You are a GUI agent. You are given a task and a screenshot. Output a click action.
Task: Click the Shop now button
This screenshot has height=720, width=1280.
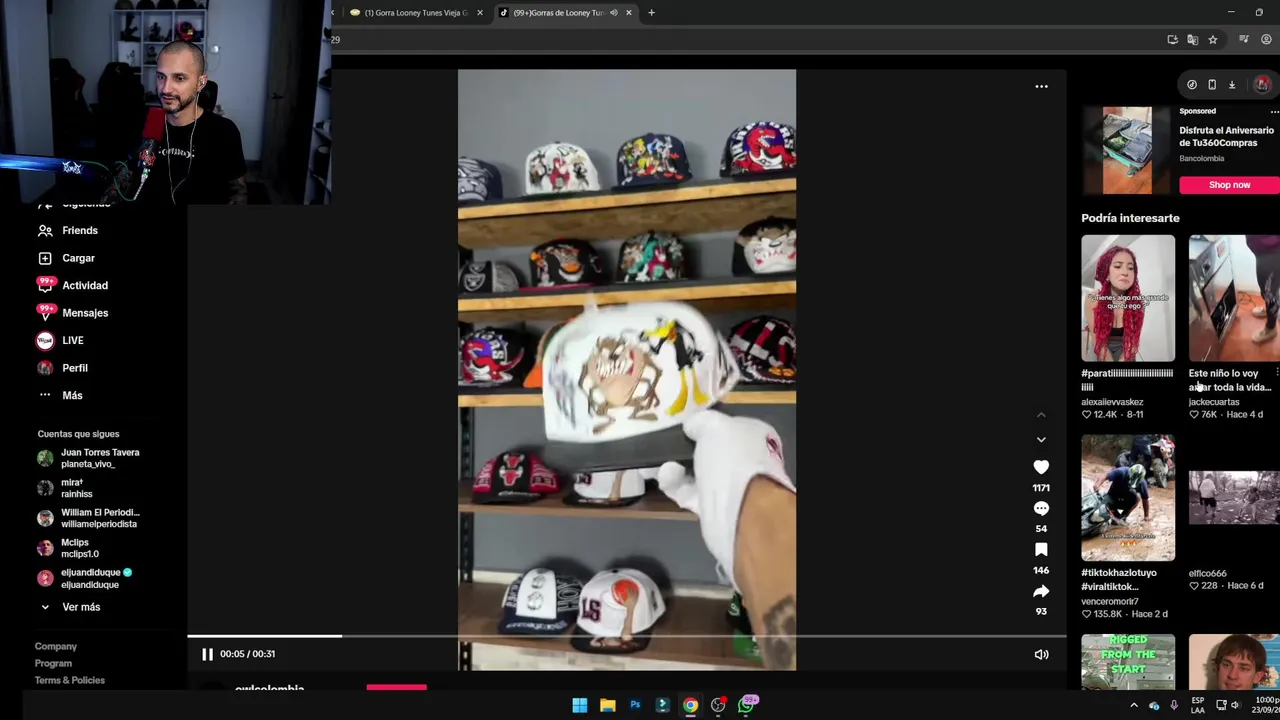[1229, 185]
